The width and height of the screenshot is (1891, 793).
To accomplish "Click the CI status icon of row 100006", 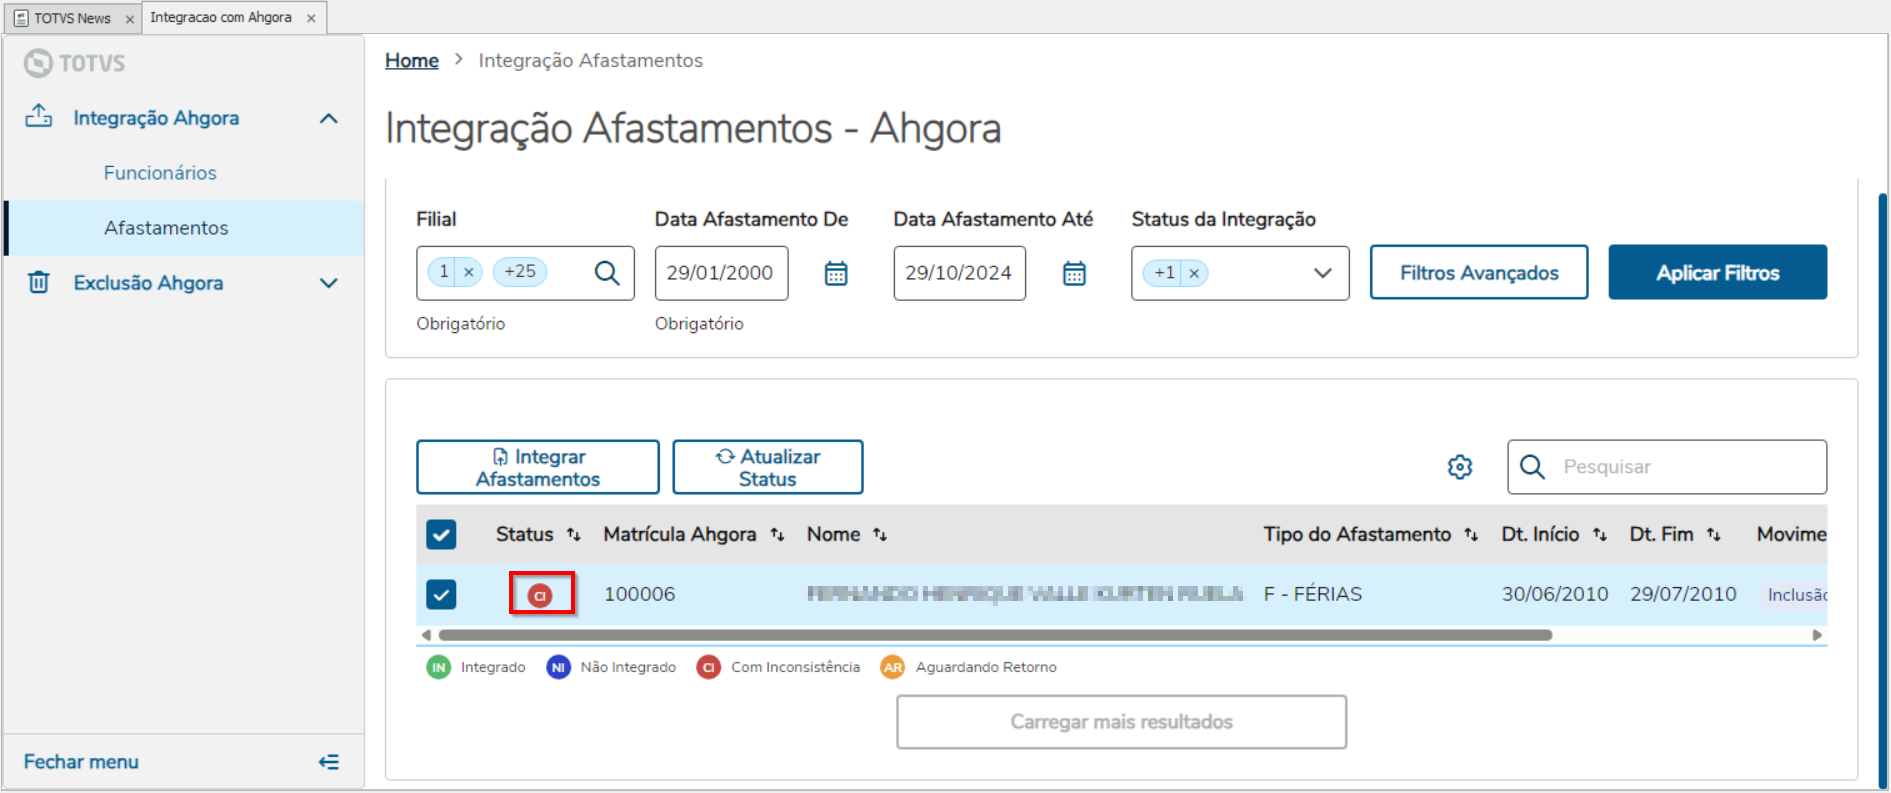I will click(540, 595).
